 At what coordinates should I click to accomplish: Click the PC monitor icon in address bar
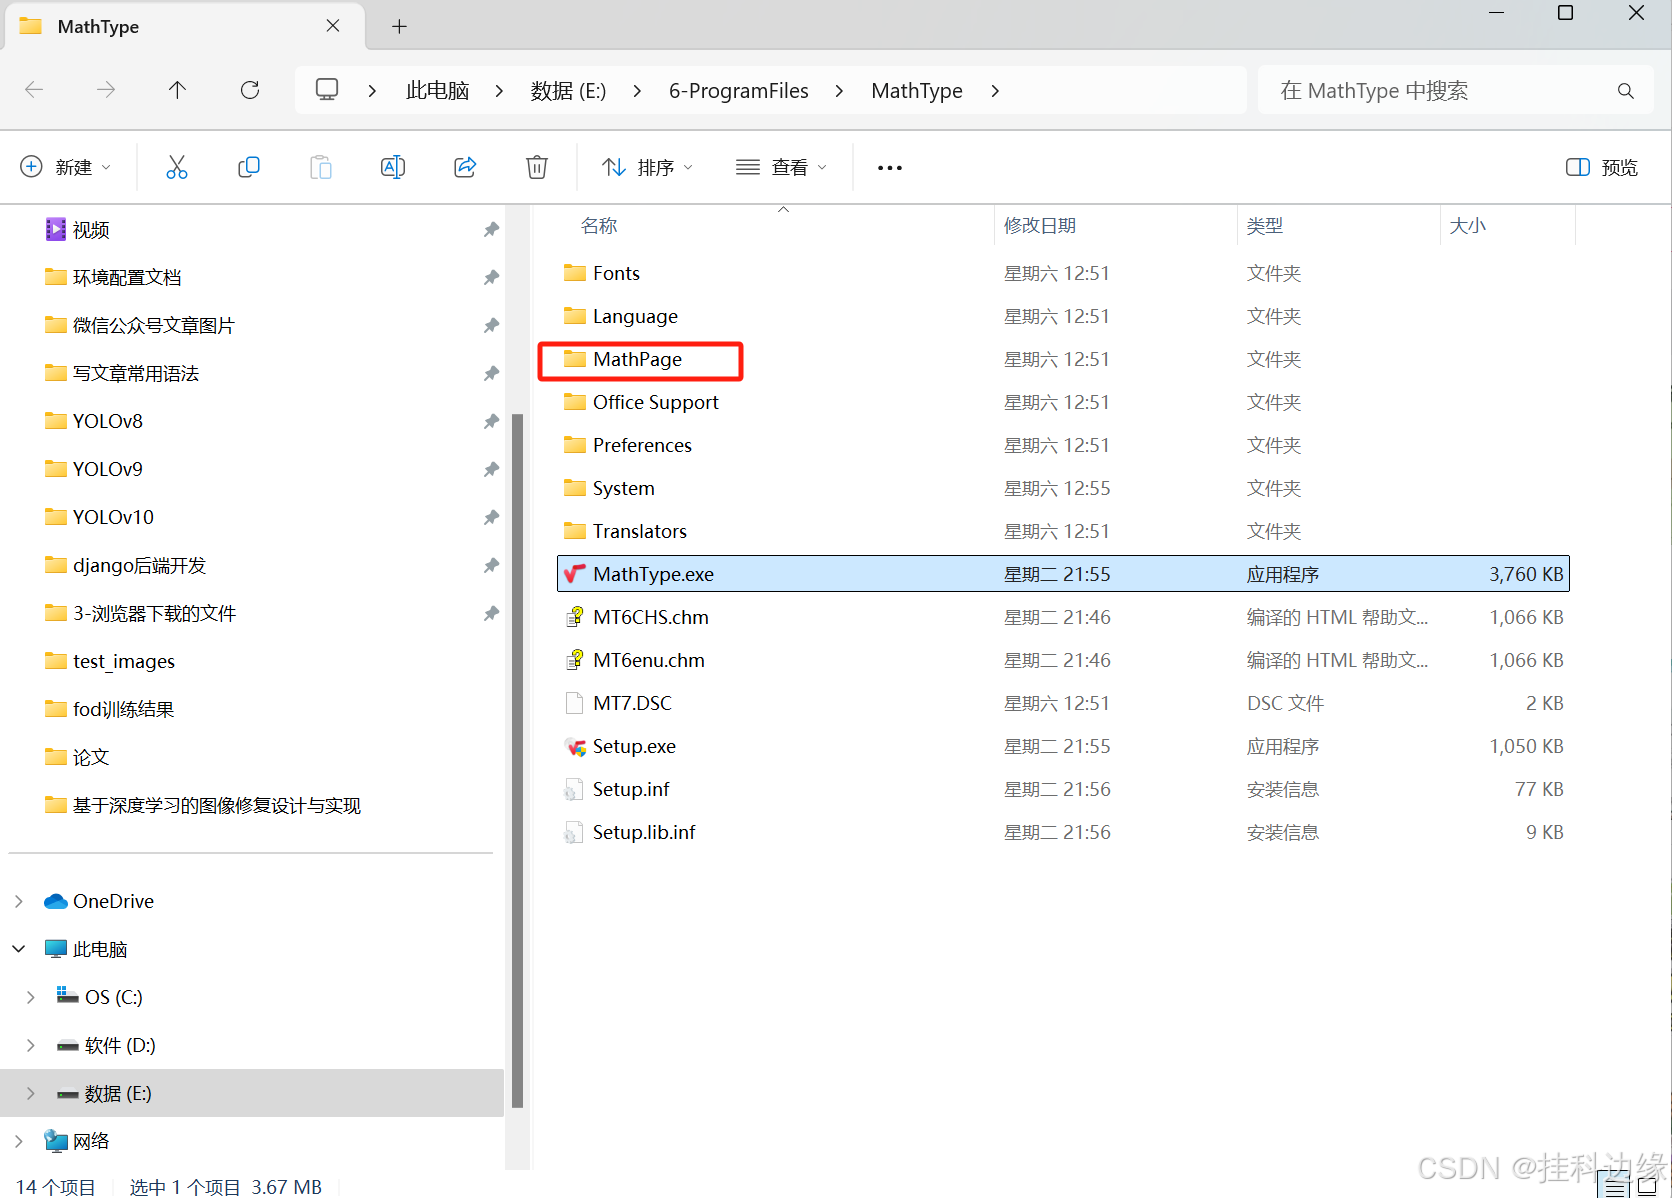tap(327, 90)
